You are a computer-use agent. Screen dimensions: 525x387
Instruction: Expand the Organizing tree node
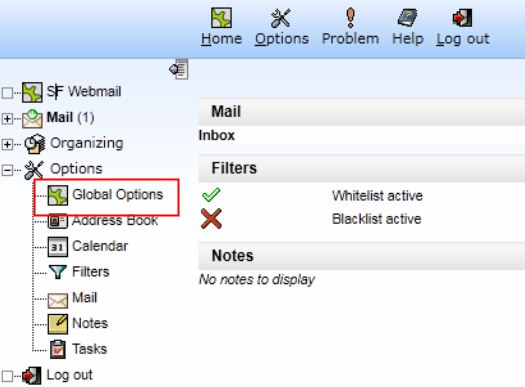pos(7,144)
